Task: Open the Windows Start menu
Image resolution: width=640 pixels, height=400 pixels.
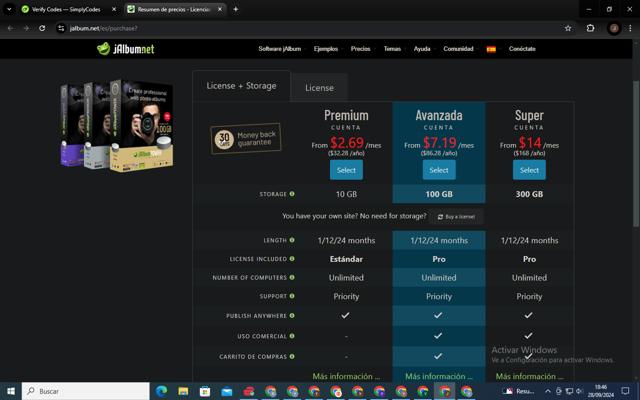Action: 11,391
